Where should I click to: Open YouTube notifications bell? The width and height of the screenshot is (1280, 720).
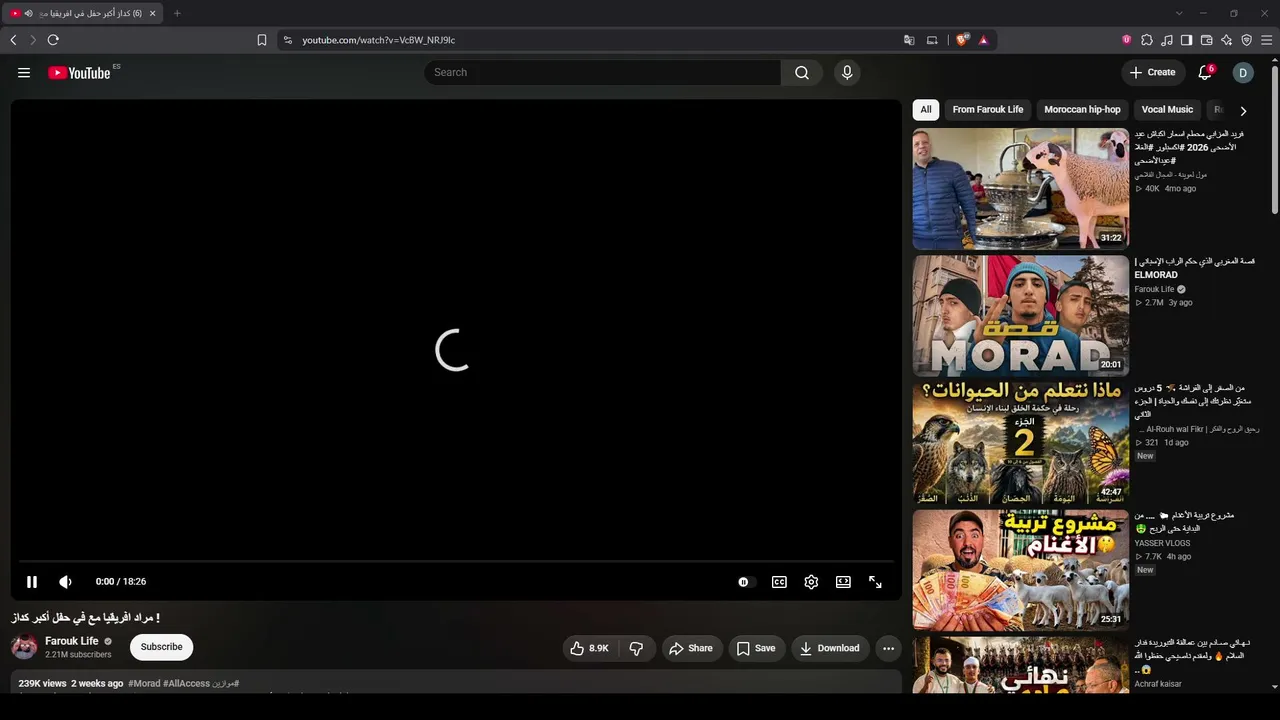point(1205,72)
